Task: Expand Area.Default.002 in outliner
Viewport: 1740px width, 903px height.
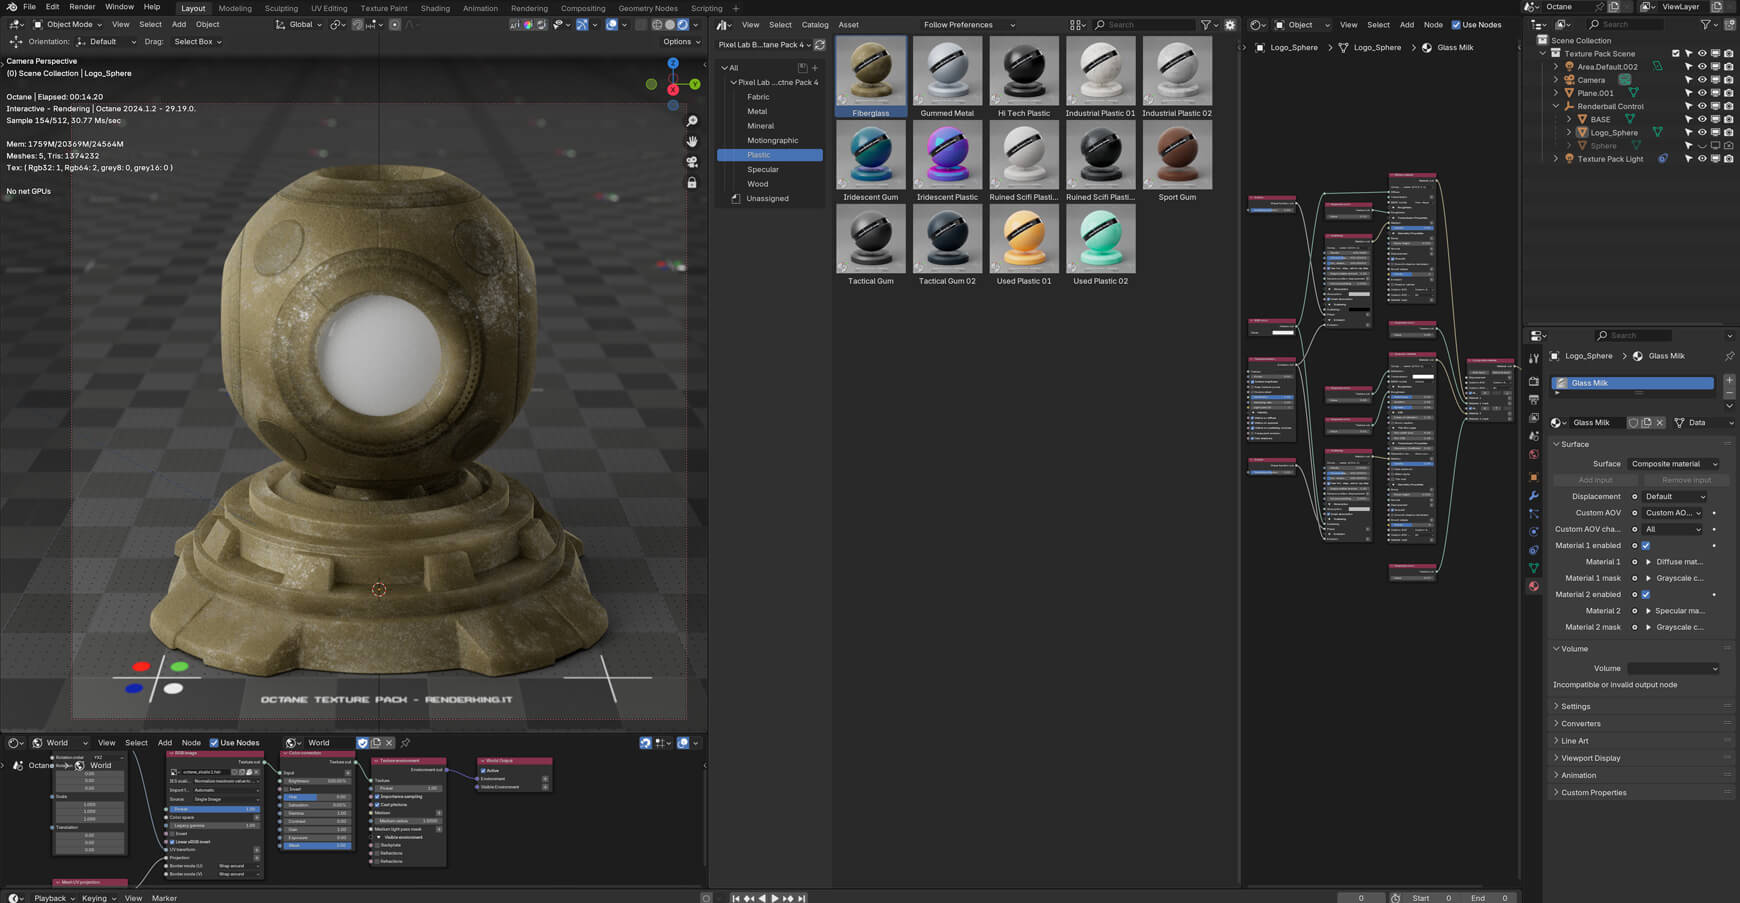Action: (x=1556, y=67)
